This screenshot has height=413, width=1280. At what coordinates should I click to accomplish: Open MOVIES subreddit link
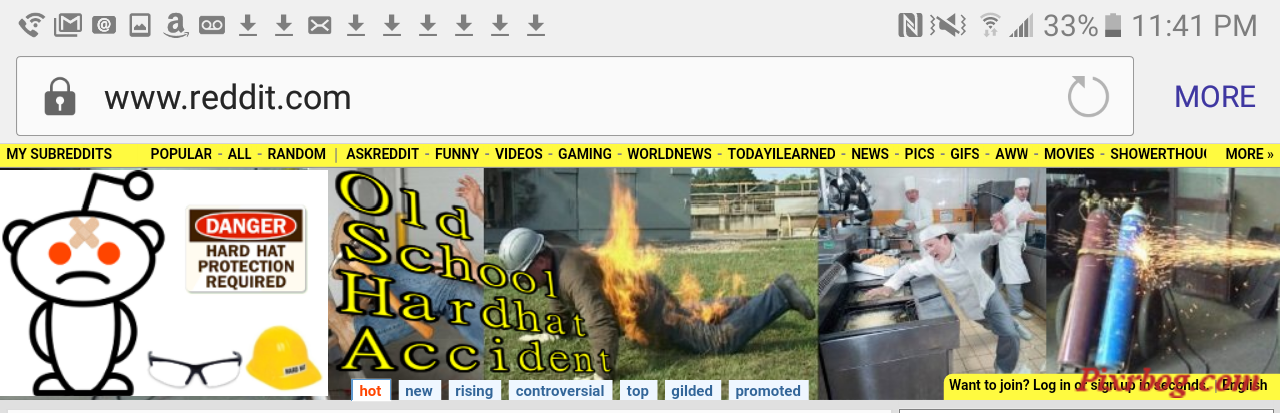[1069, 154]
